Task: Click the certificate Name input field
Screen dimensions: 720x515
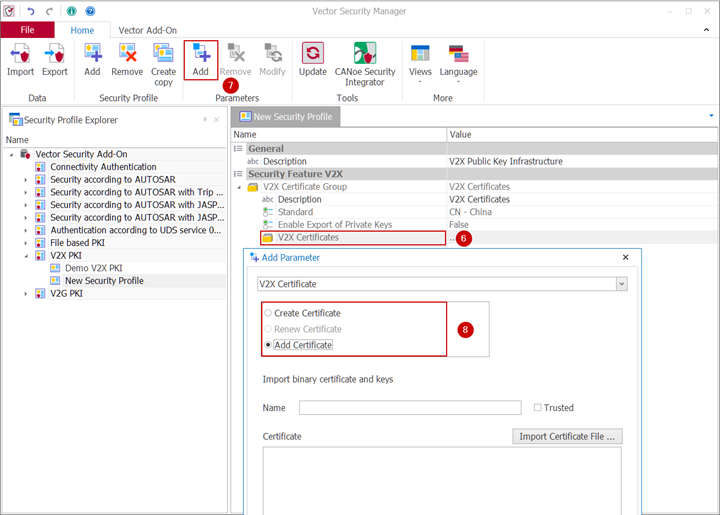Action: pos(410,408)
